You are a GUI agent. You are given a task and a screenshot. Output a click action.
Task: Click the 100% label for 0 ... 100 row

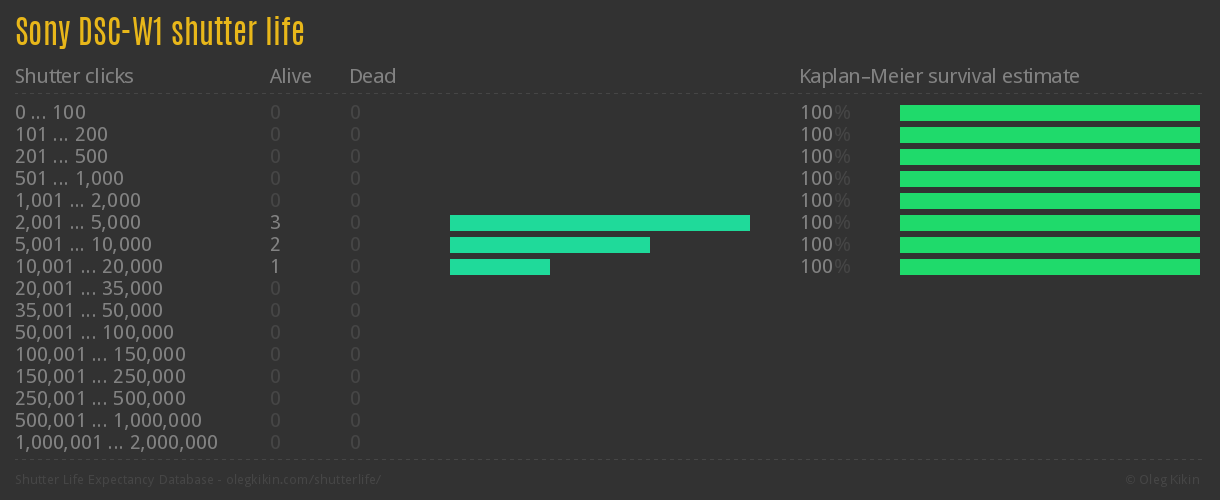point(825,113)
